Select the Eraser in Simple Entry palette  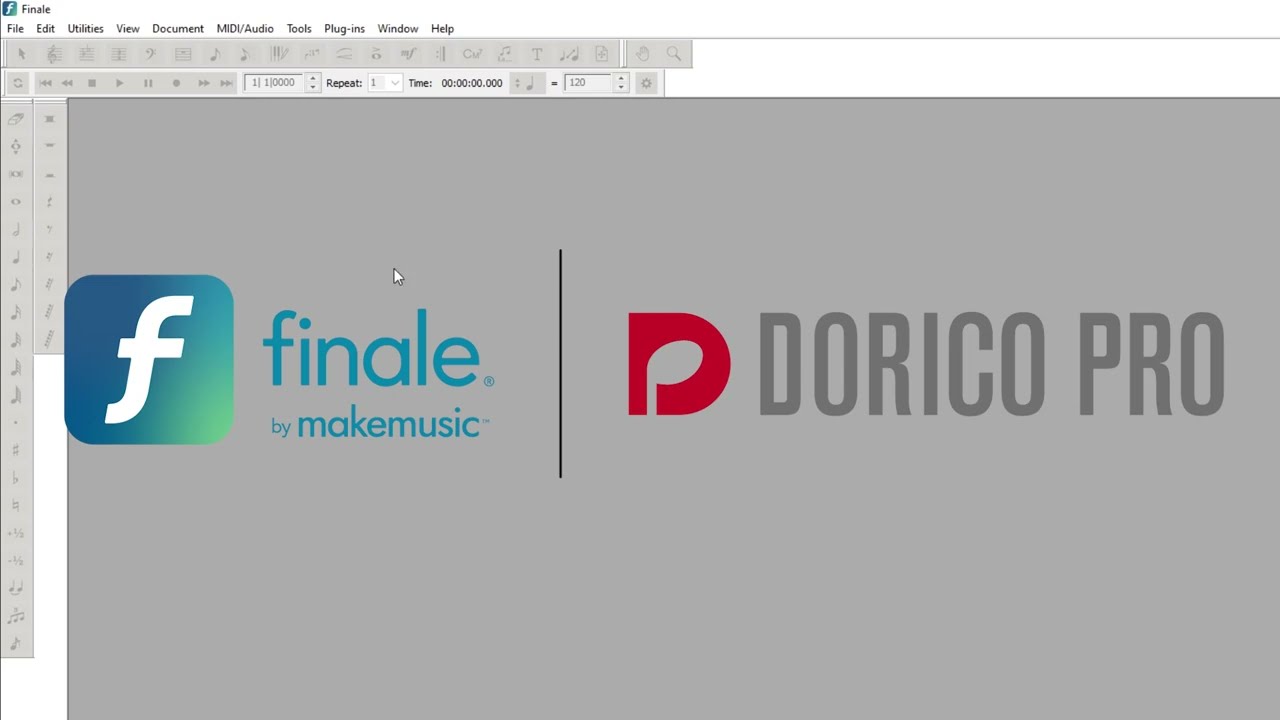tap(15, 118)
